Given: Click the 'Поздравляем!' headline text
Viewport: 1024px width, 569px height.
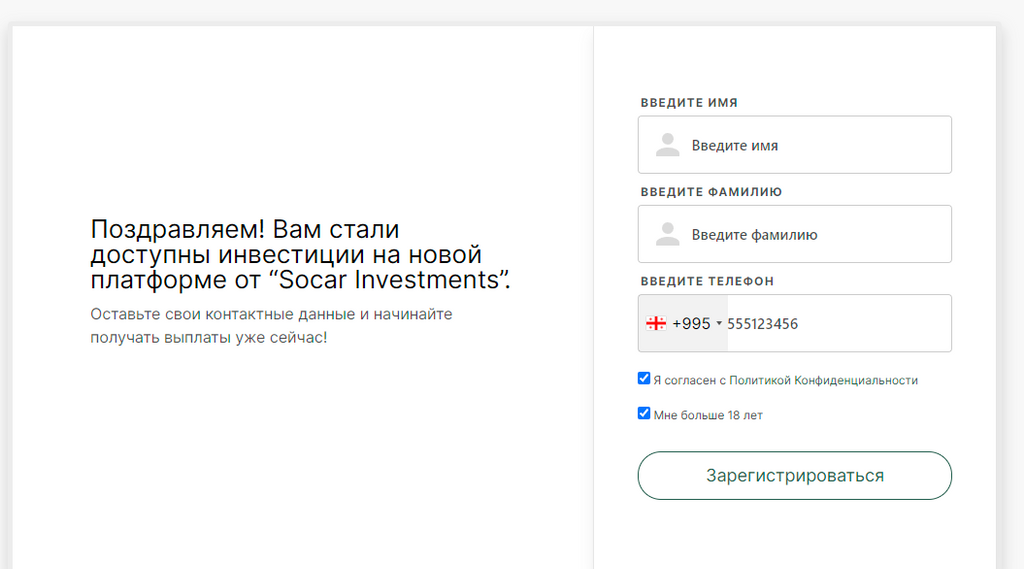Looking at the screenshot, I should pos(178,229).
